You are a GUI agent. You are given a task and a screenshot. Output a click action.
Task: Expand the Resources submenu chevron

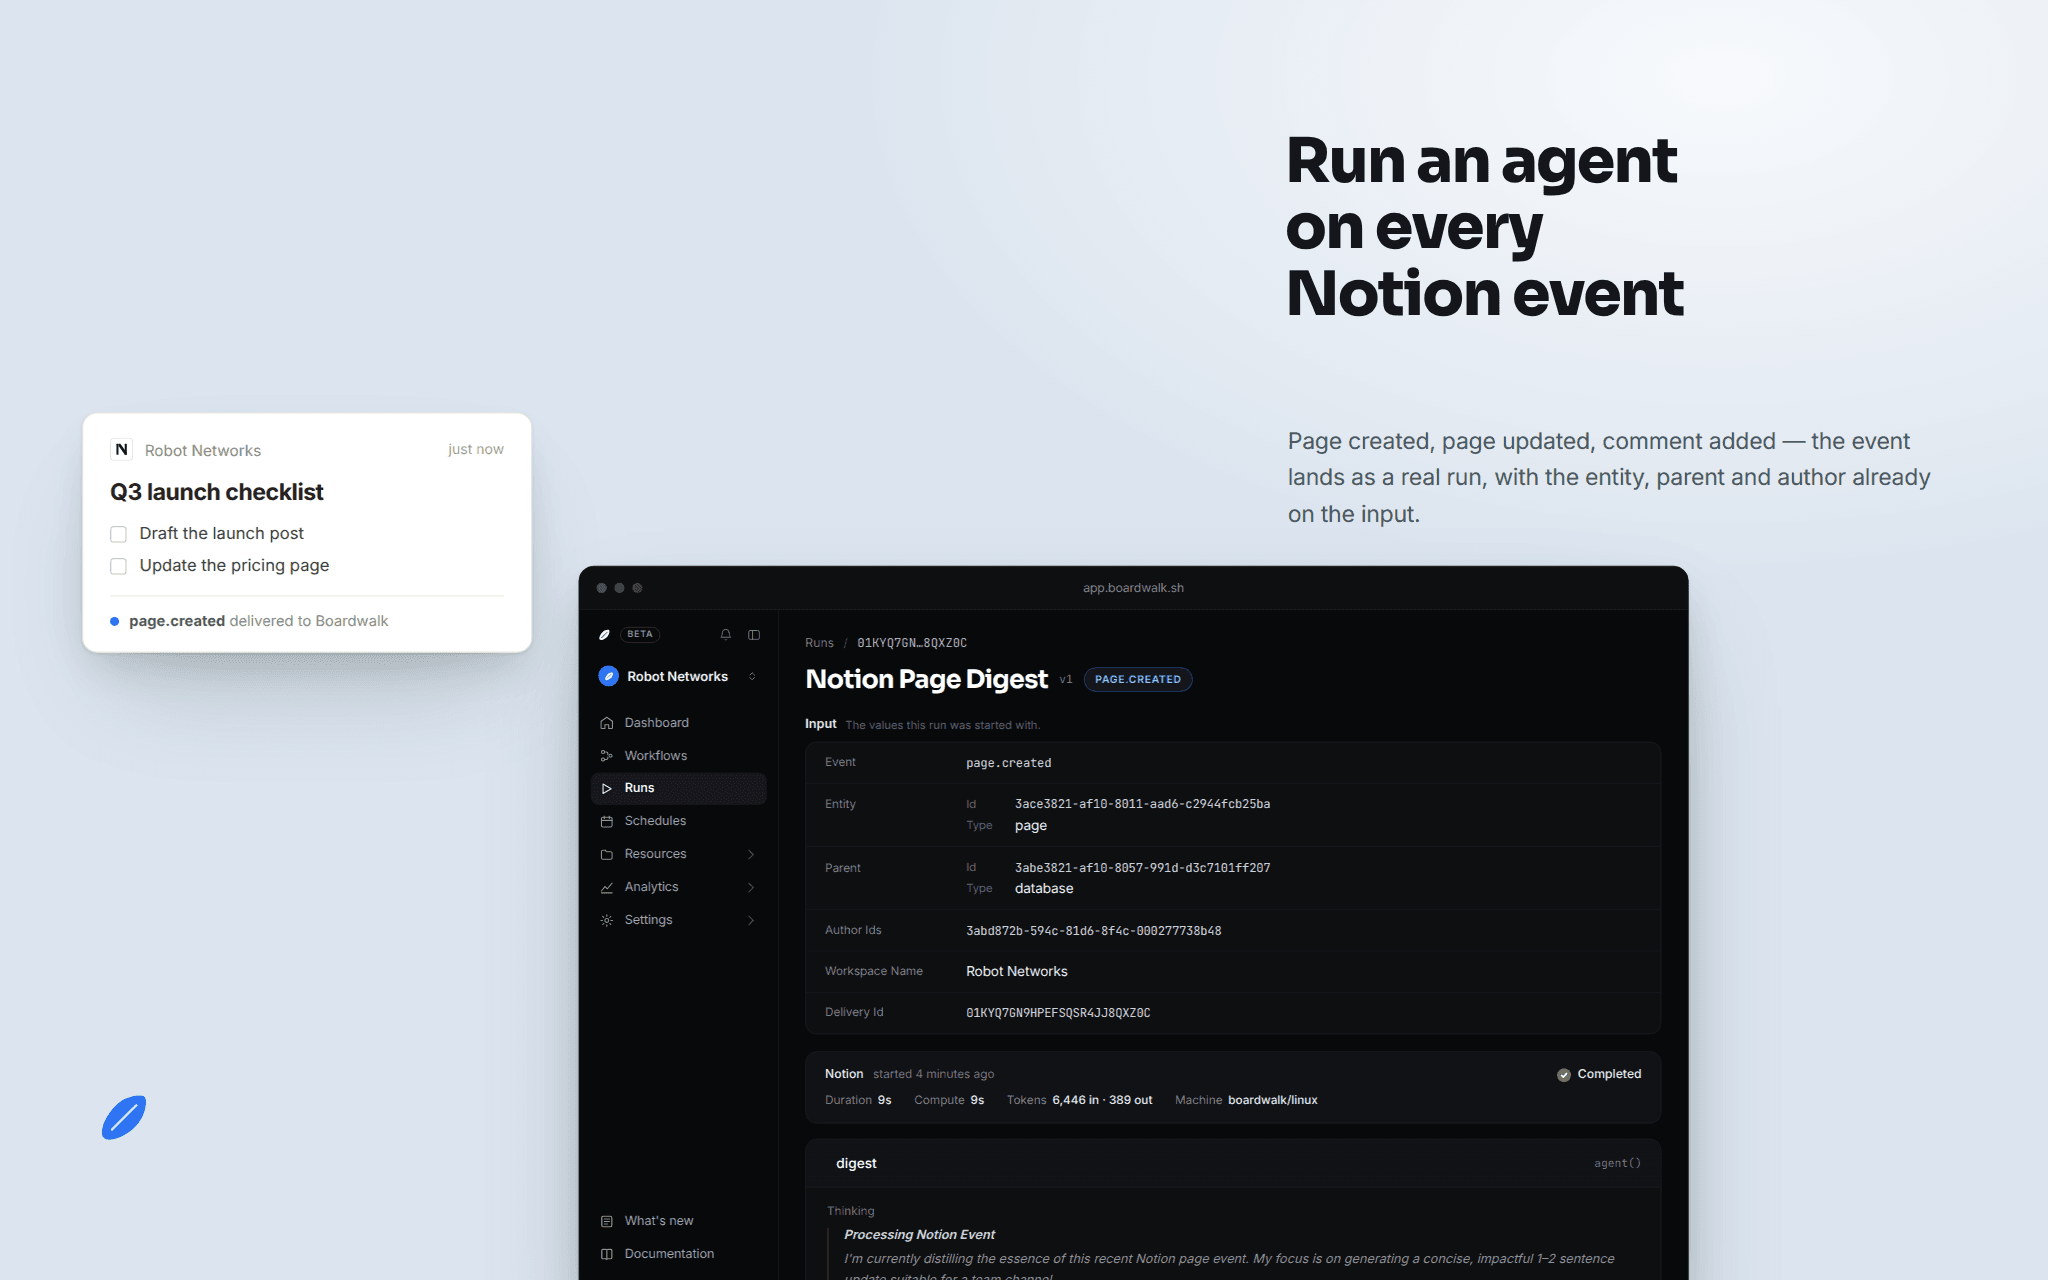click(751, 855)
